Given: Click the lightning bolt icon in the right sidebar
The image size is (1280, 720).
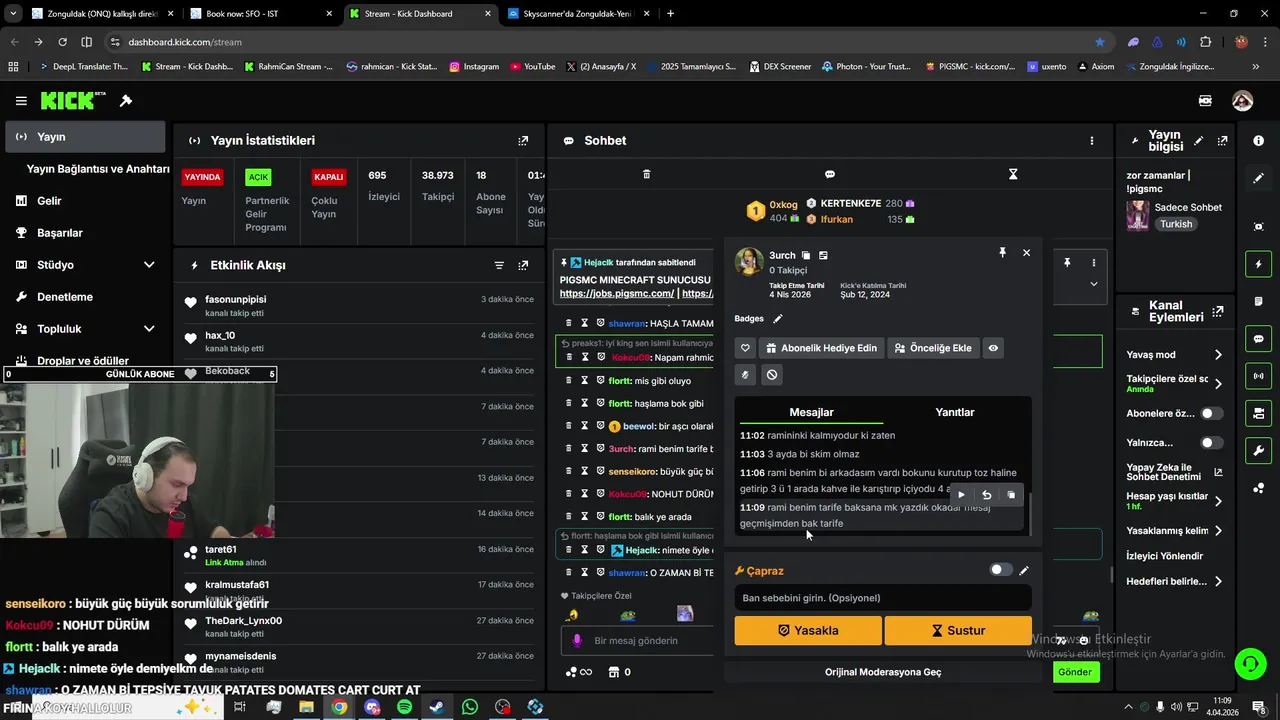Looking at the screenshot, I should point(1258,264).
